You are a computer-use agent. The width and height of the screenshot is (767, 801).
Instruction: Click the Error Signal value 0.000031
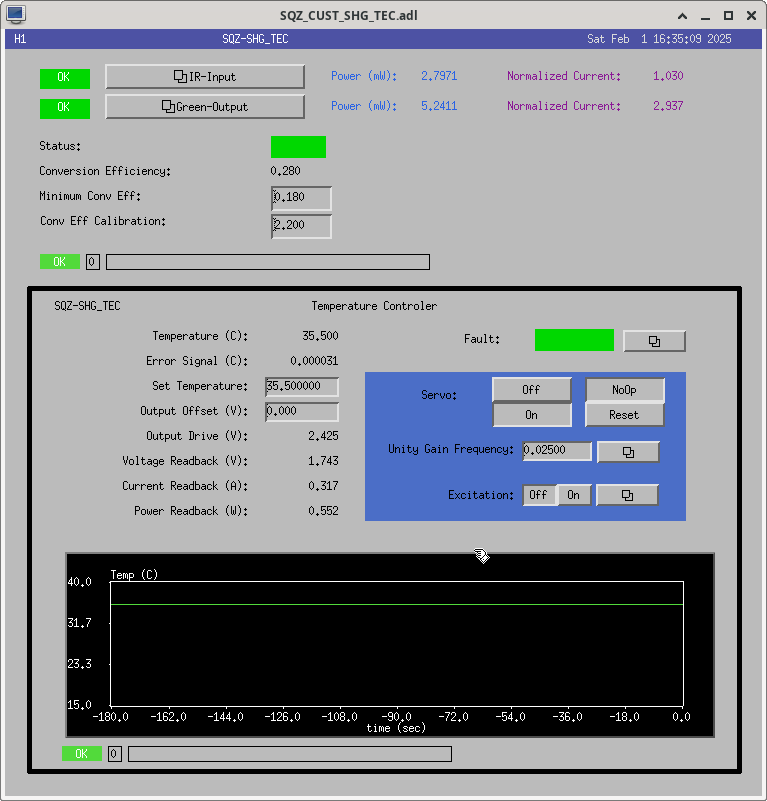pos(314,361)
